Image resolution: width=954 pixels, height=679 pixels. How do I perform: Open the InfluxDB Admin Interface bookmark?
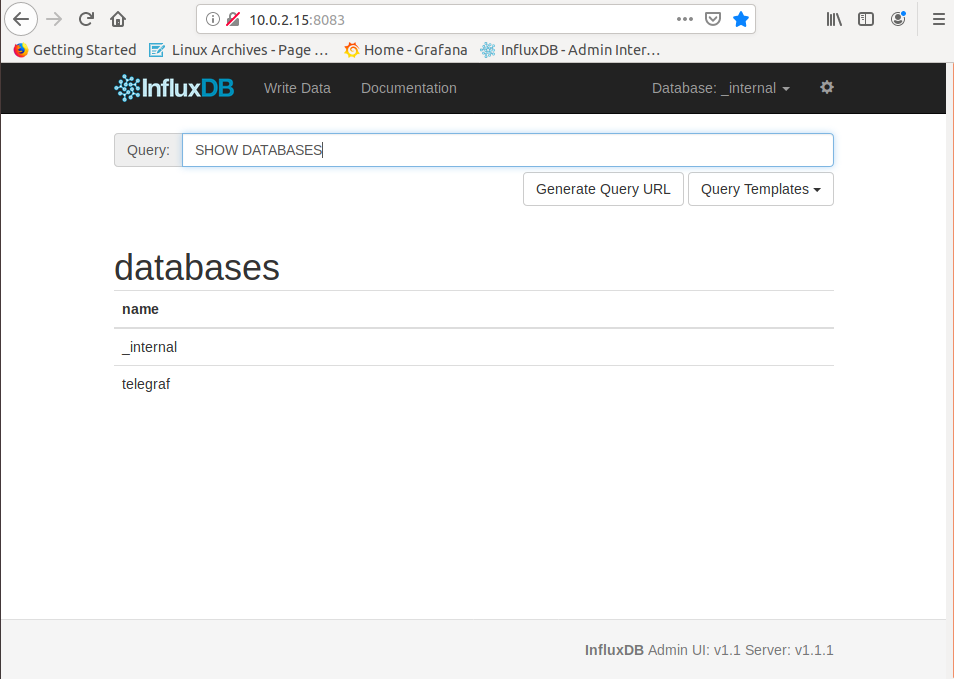(570, 50)
